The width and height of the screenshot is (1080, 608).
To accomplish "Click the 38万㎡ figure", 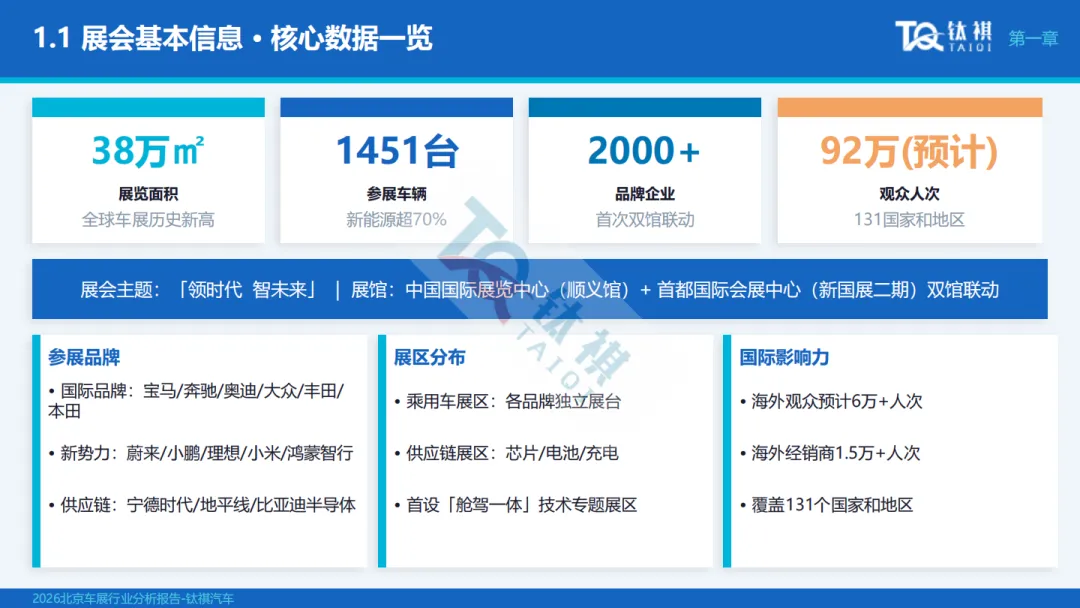I will coord(148,151).
